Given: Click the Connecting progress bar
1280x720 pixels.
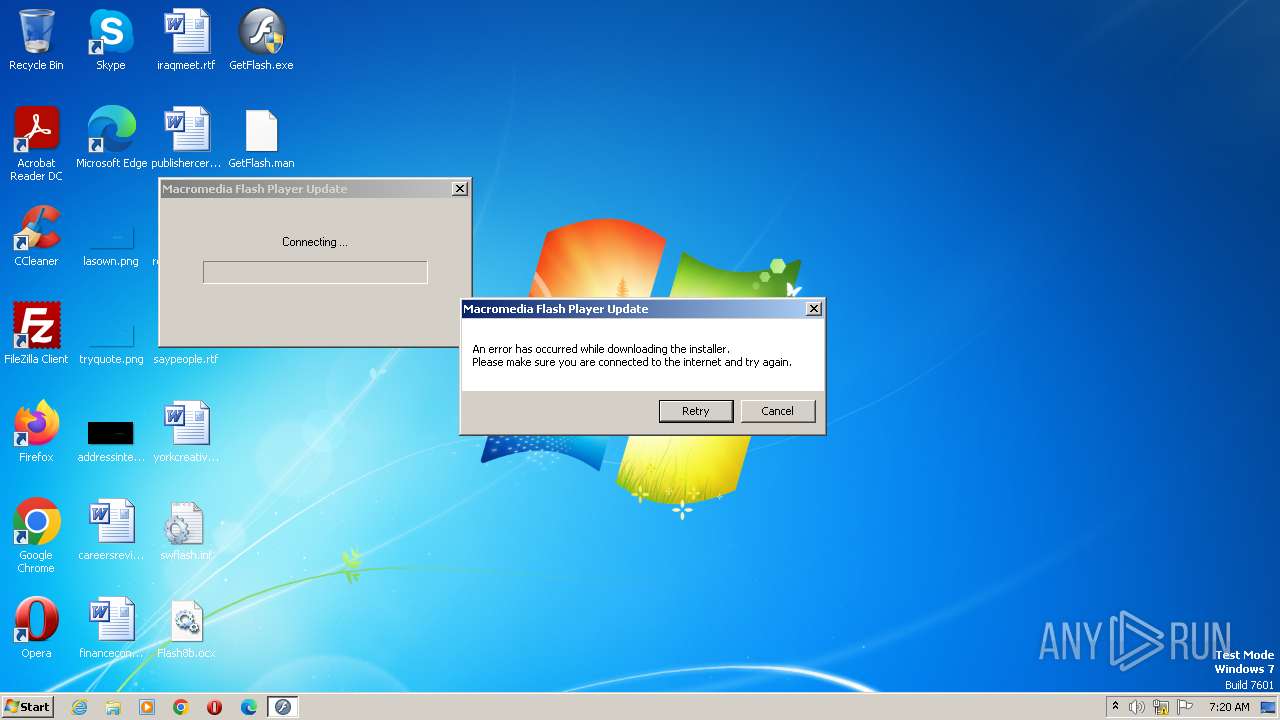Looking at the screenshot, I should (x=315, y=272).
